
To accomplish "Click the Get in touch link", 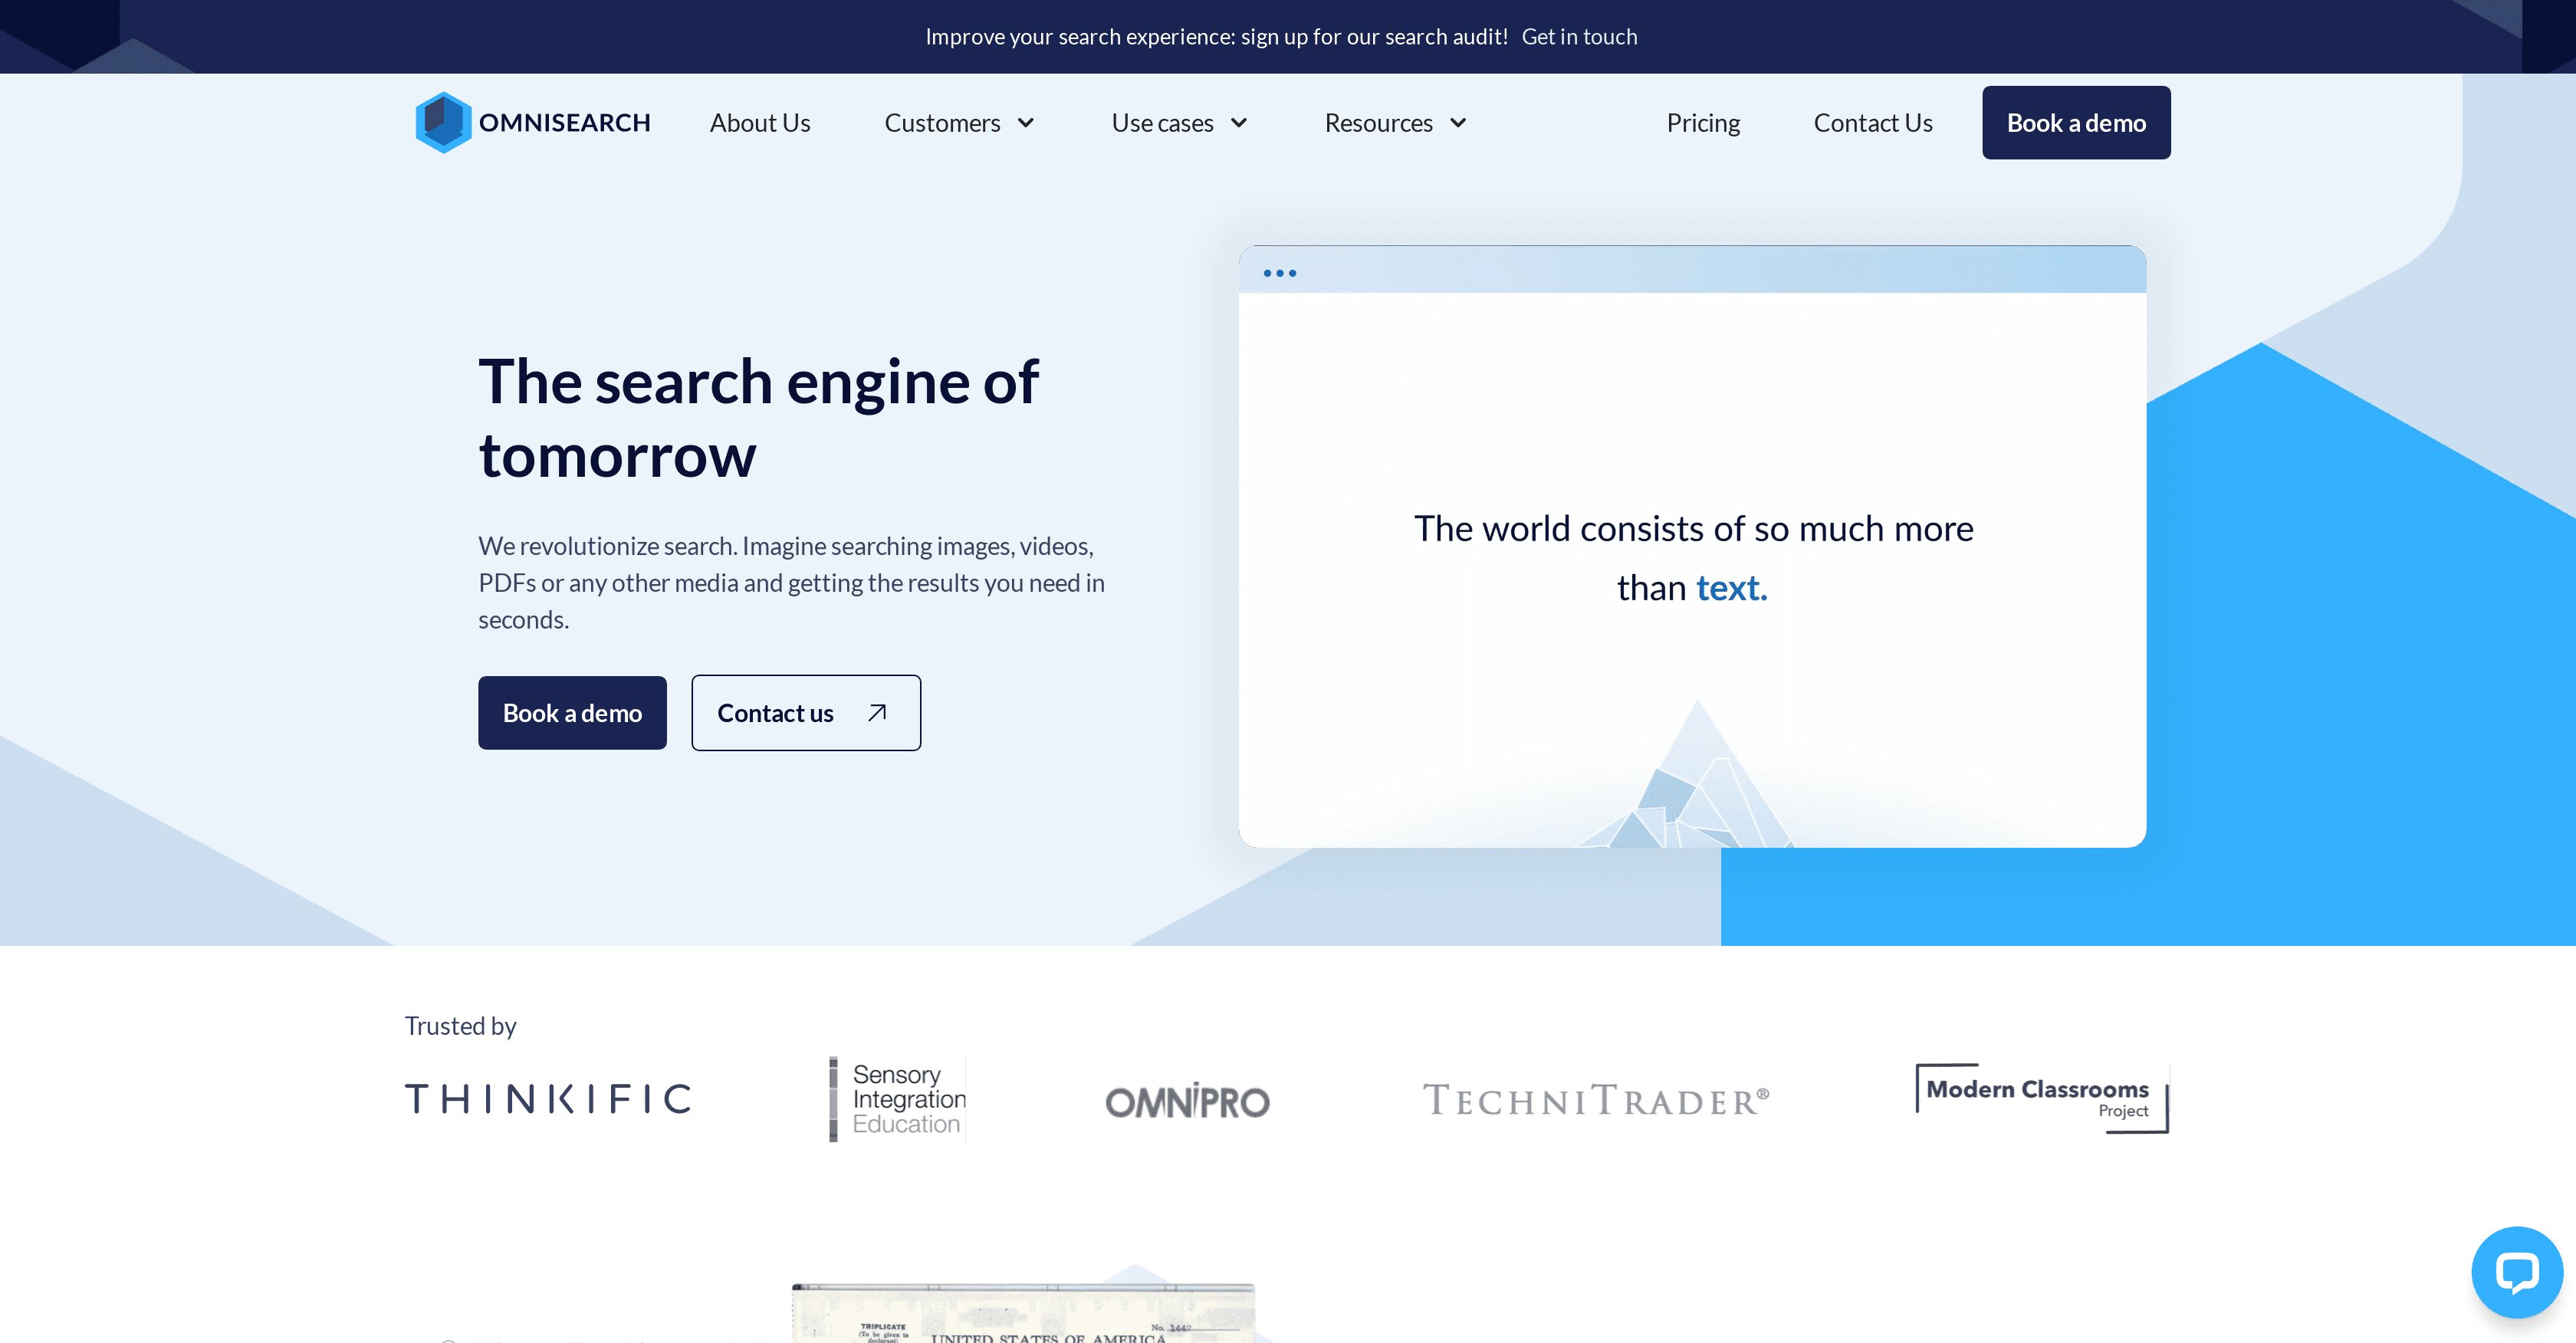I will pyautogui.click(x=1578, y=36).
